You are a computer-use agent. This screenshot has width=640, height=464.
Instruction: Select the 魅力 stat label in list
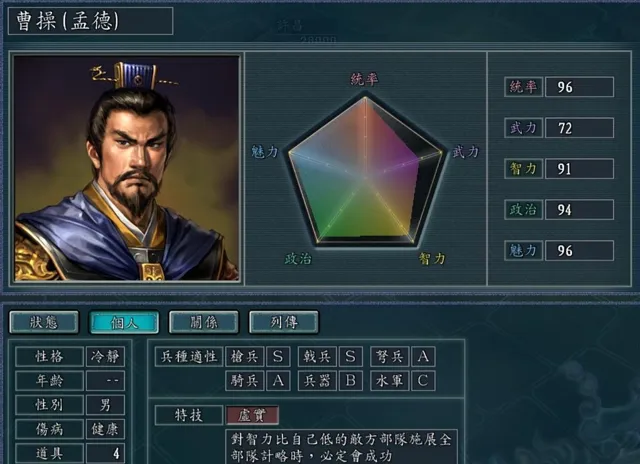coord(523,250)
